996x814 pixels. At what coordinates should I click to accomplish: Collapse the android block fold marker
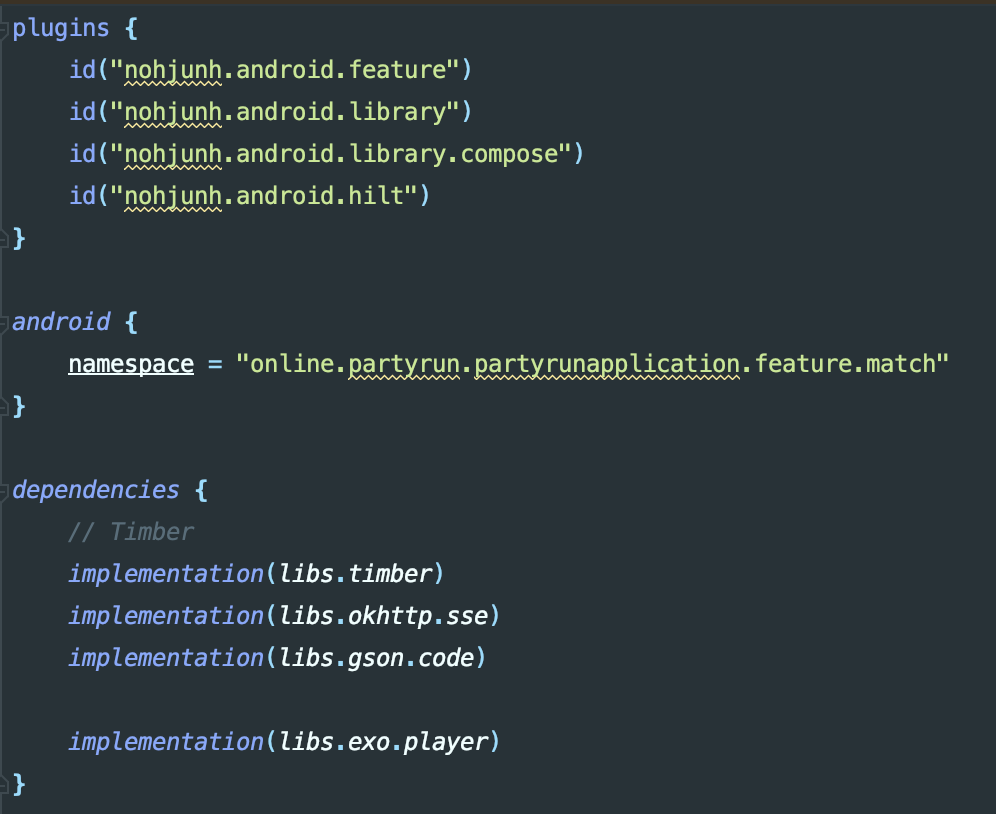[3, 323]
